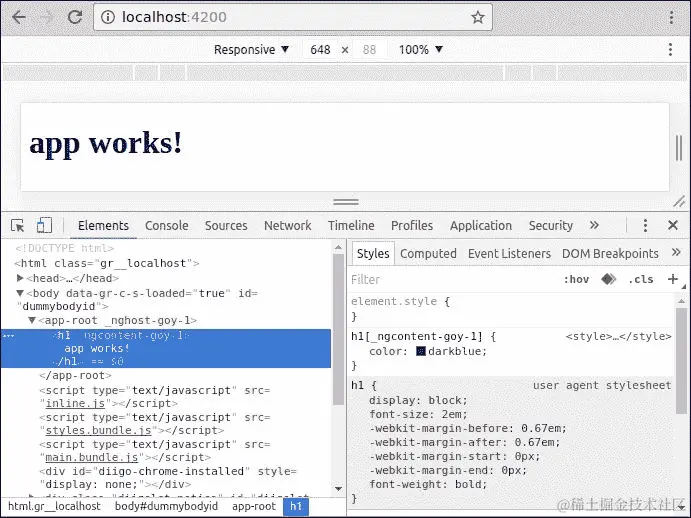Toggle the .cls class editor
691x518 pixels.
click(x=641, y=279)
